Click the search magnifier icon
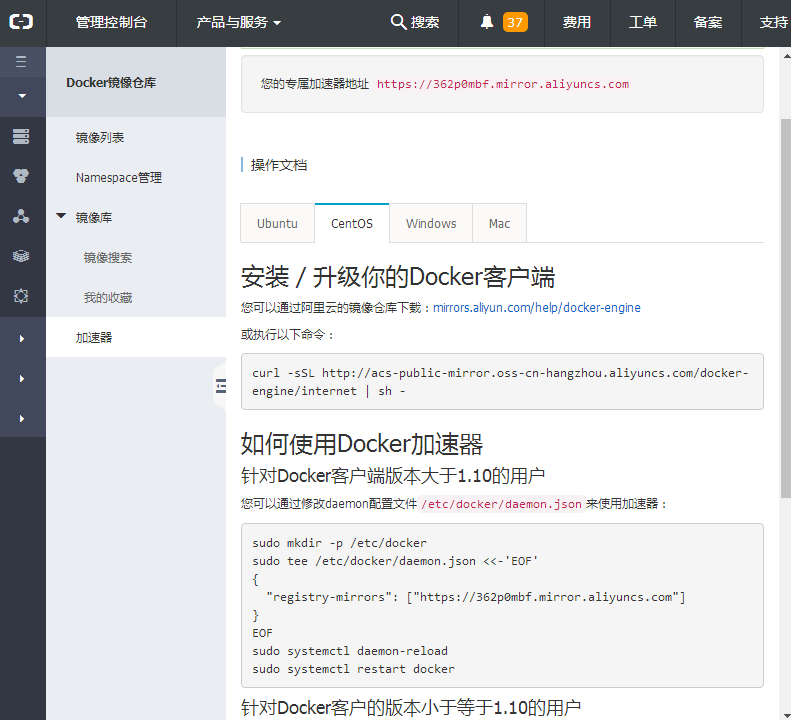The height and width of the screenshot is (720, 791). pos(398,22)
